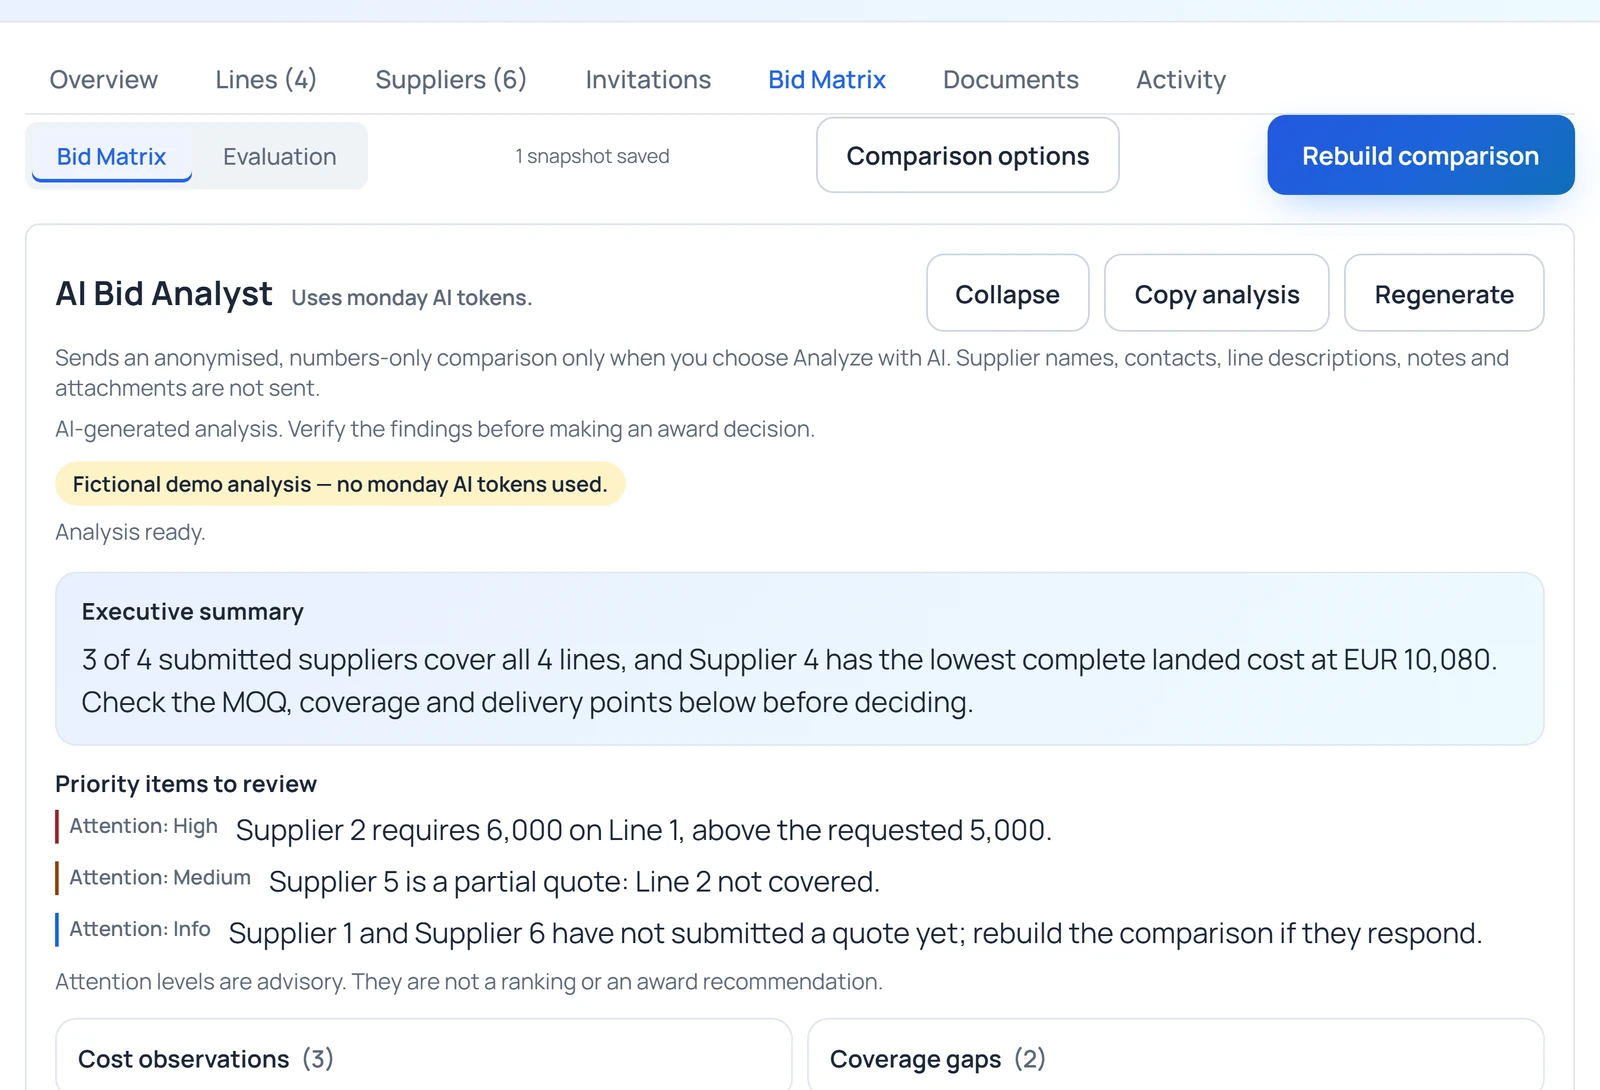The image size is (1600, 1090).
Task: Open the Suppliers (6) tab
Action: (451, 80)
